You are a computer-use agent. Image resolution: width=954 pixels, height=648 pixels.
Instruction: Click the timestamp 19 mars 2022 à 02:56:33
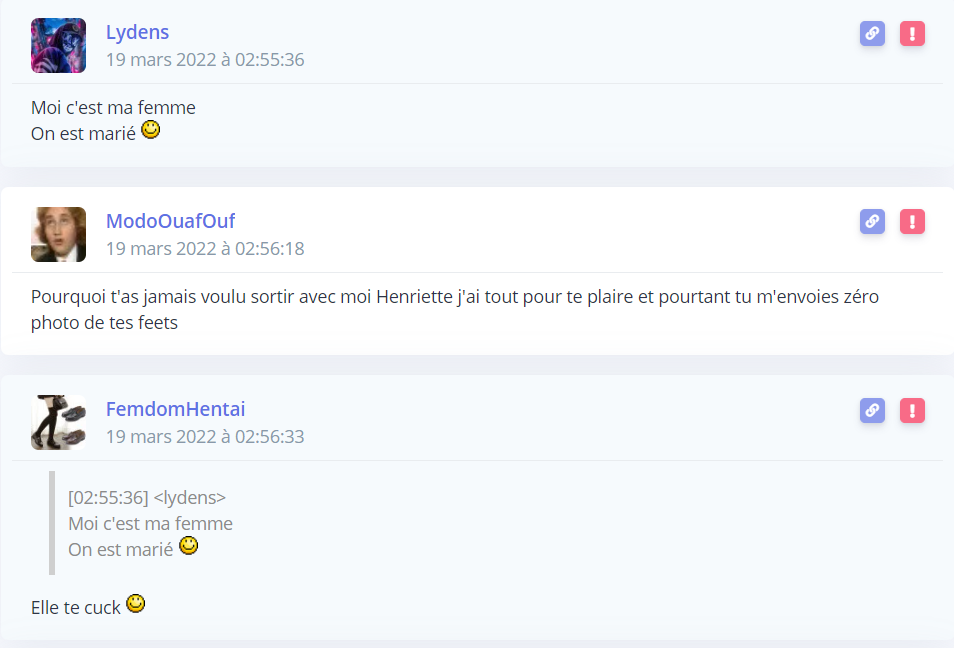(205, 436)
